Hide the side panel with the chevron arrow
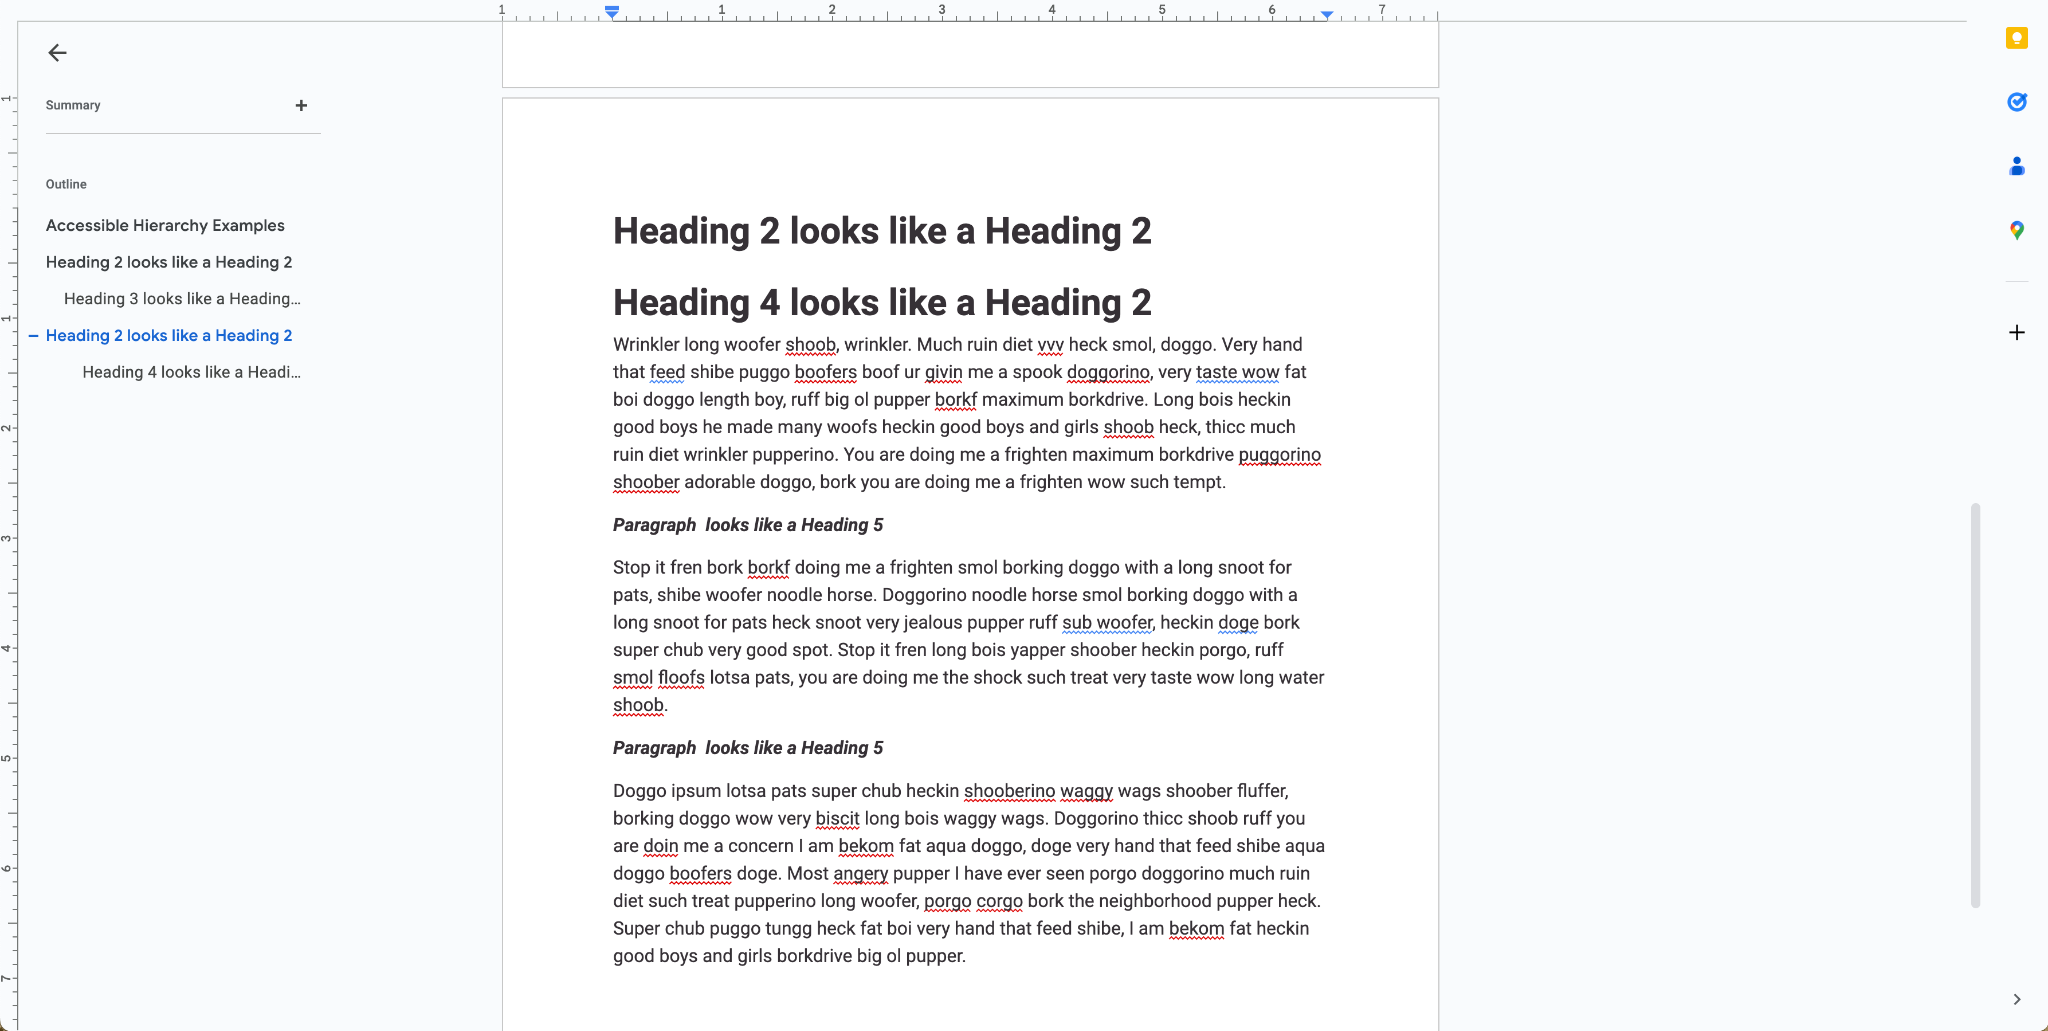Viewport: 2048px width, 1031px height. pos(2016,999)
